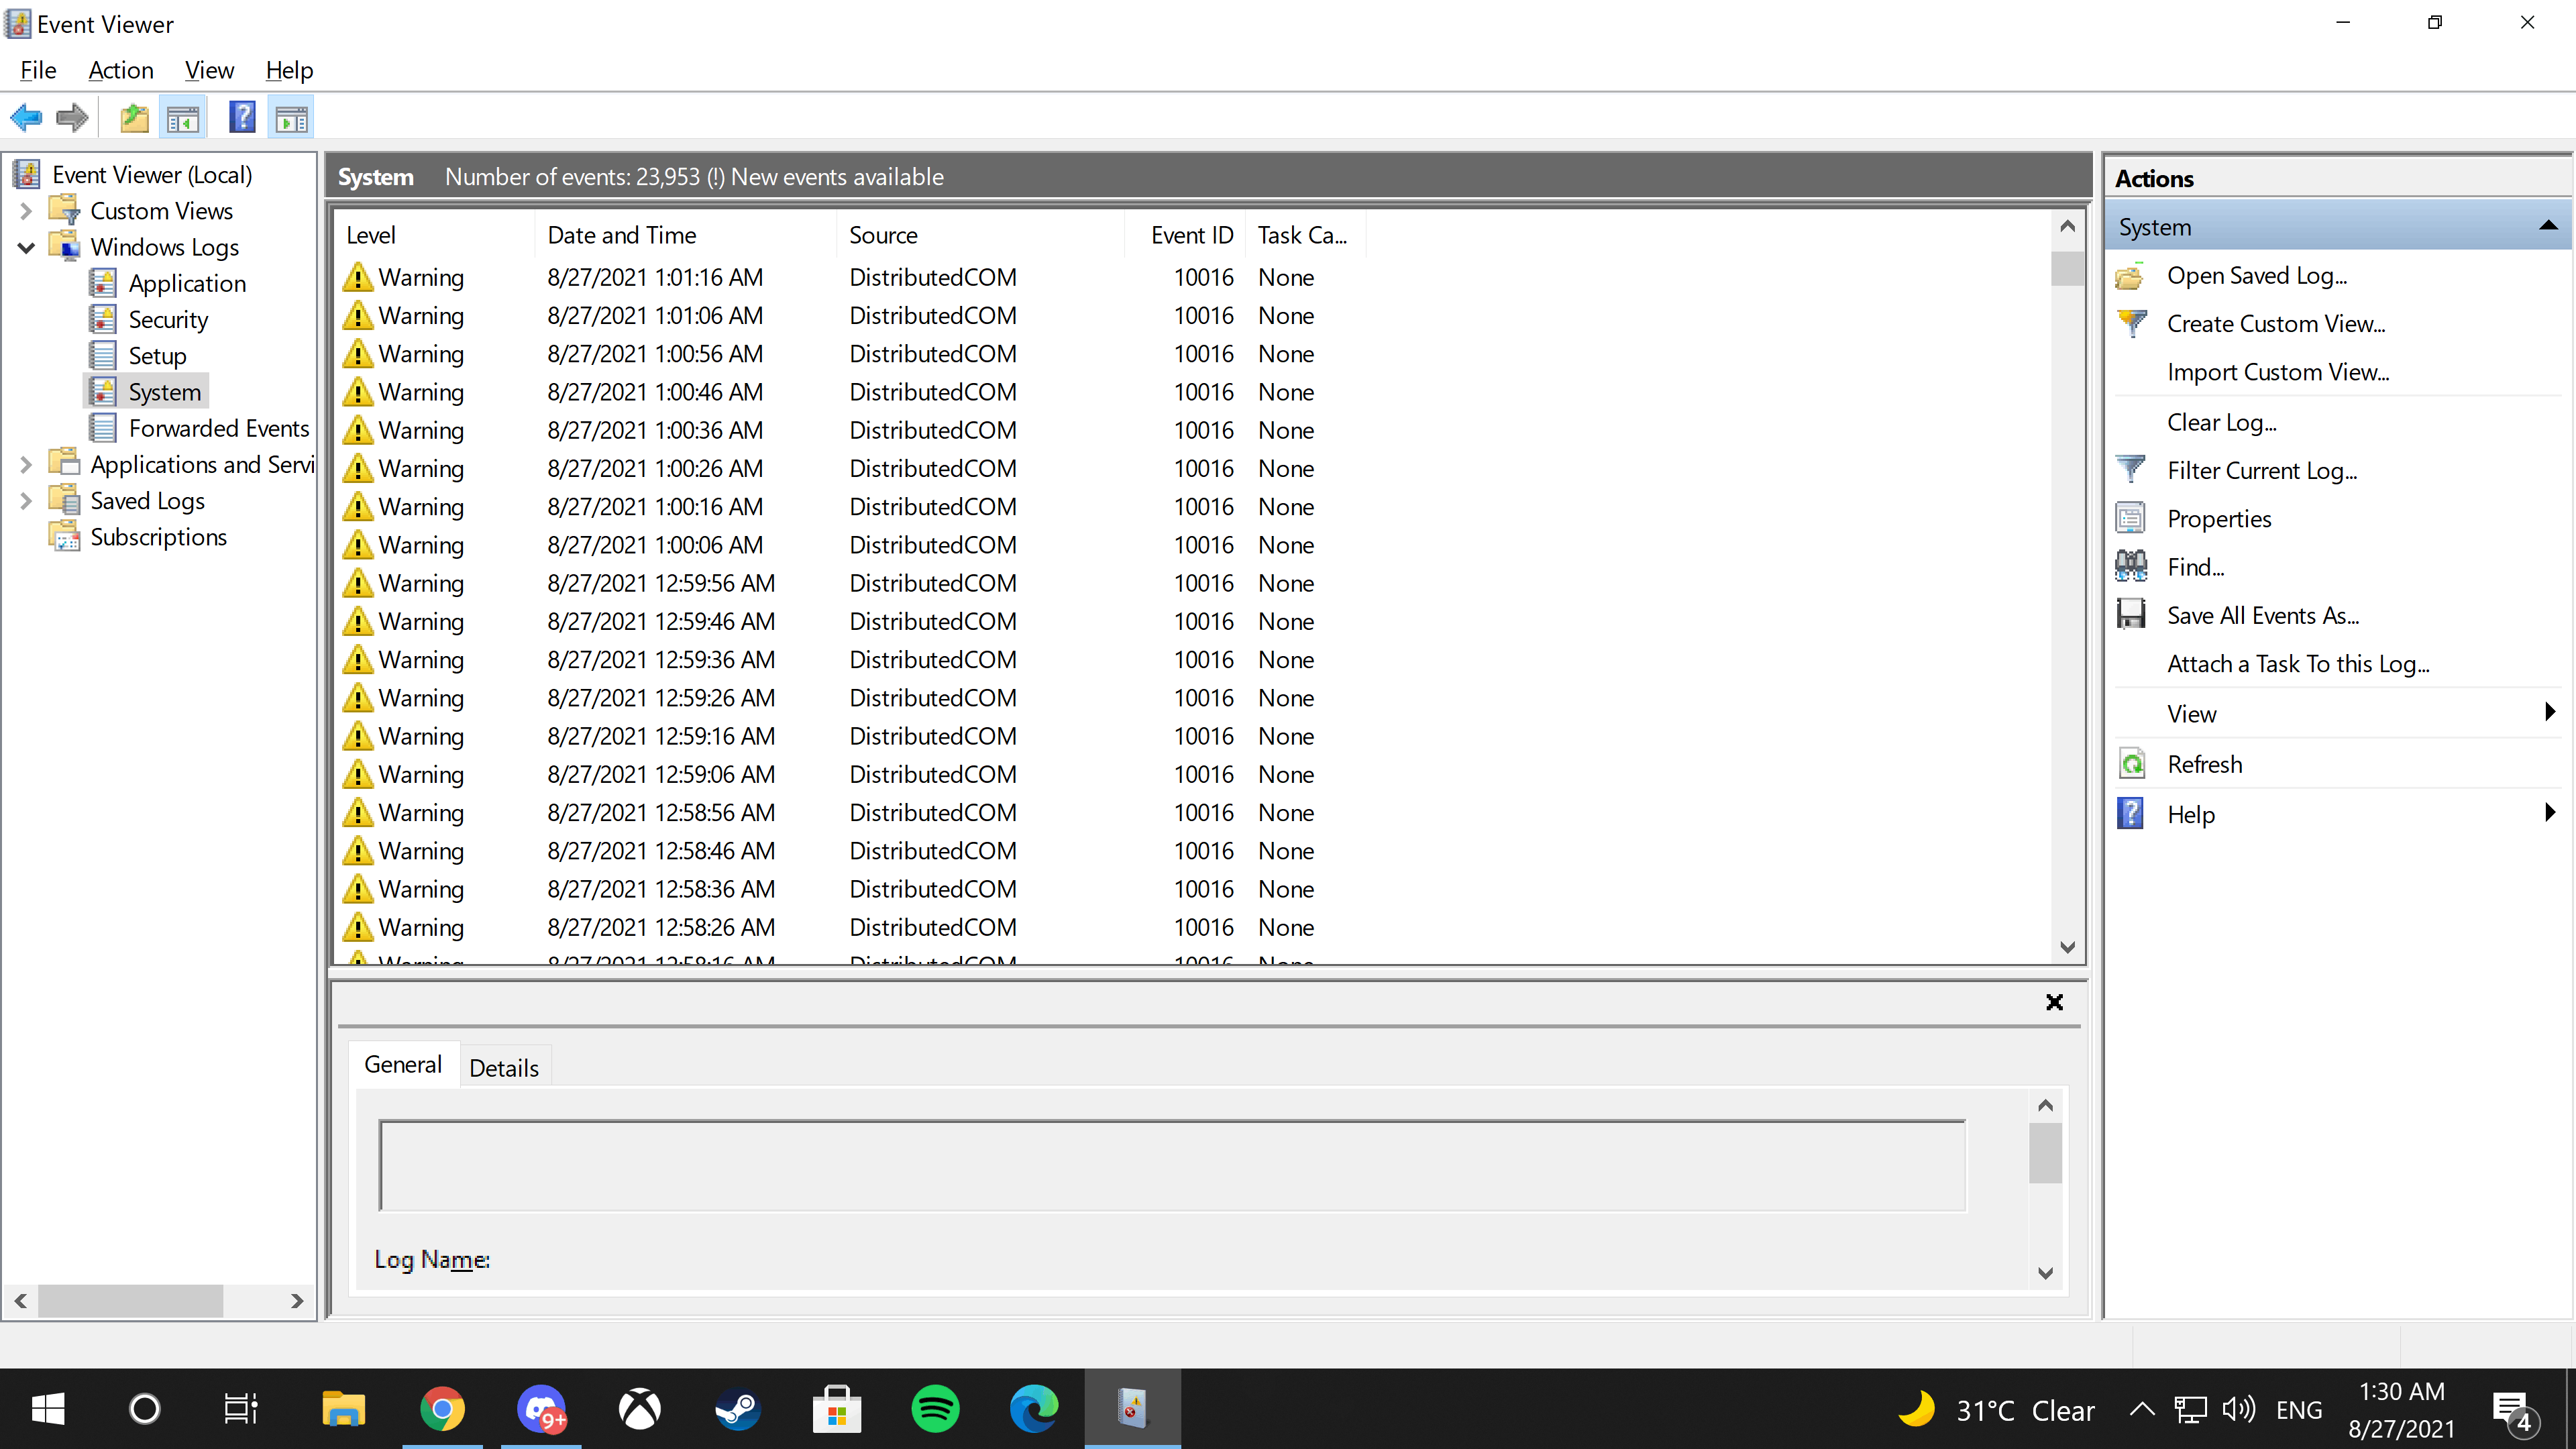2576x1449 pixels.
Task: Open log Properties action
Action: pos(2218,519)
